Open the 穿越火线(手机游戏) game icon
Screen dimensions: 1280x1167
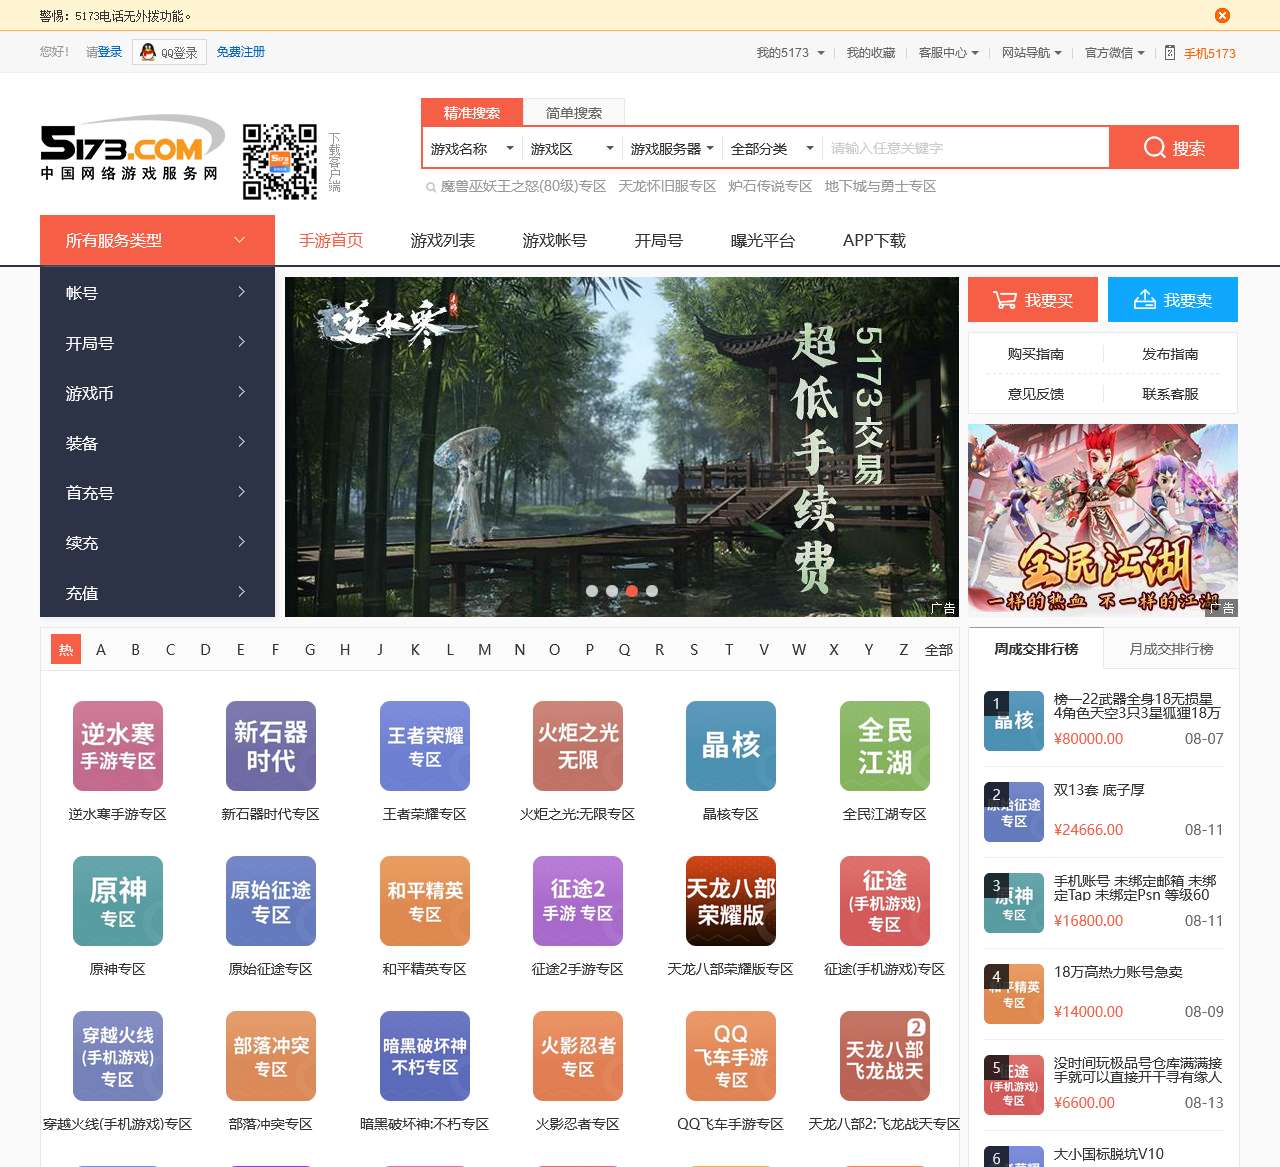click(118, 1056)
